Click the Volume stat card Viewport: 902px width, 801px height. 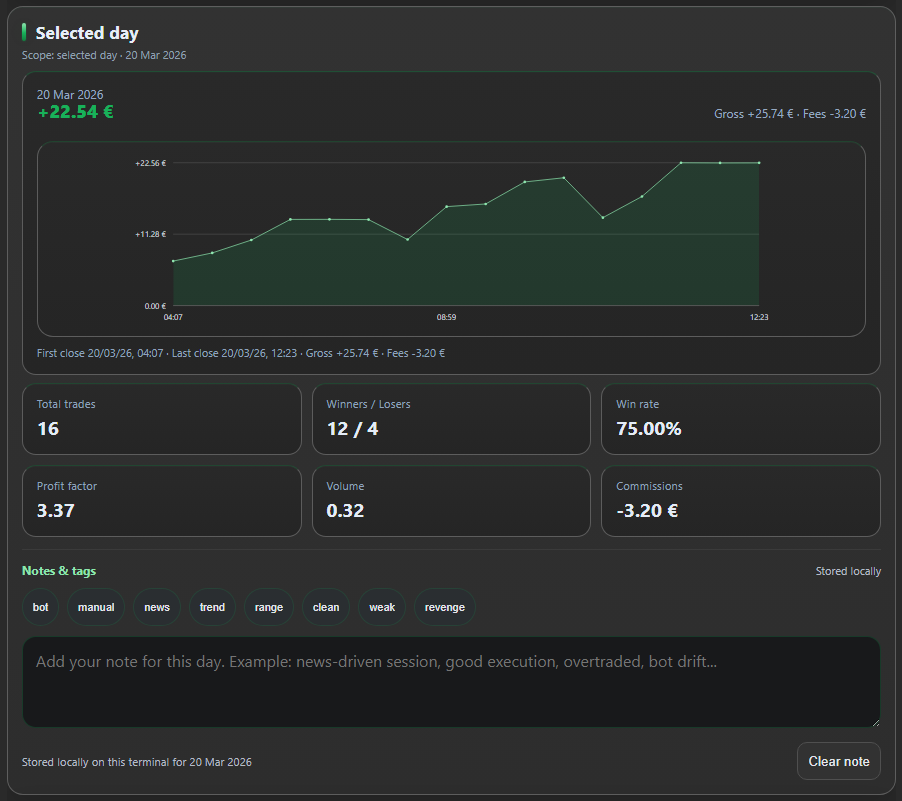pyautogui.click(x=451, y=500)
